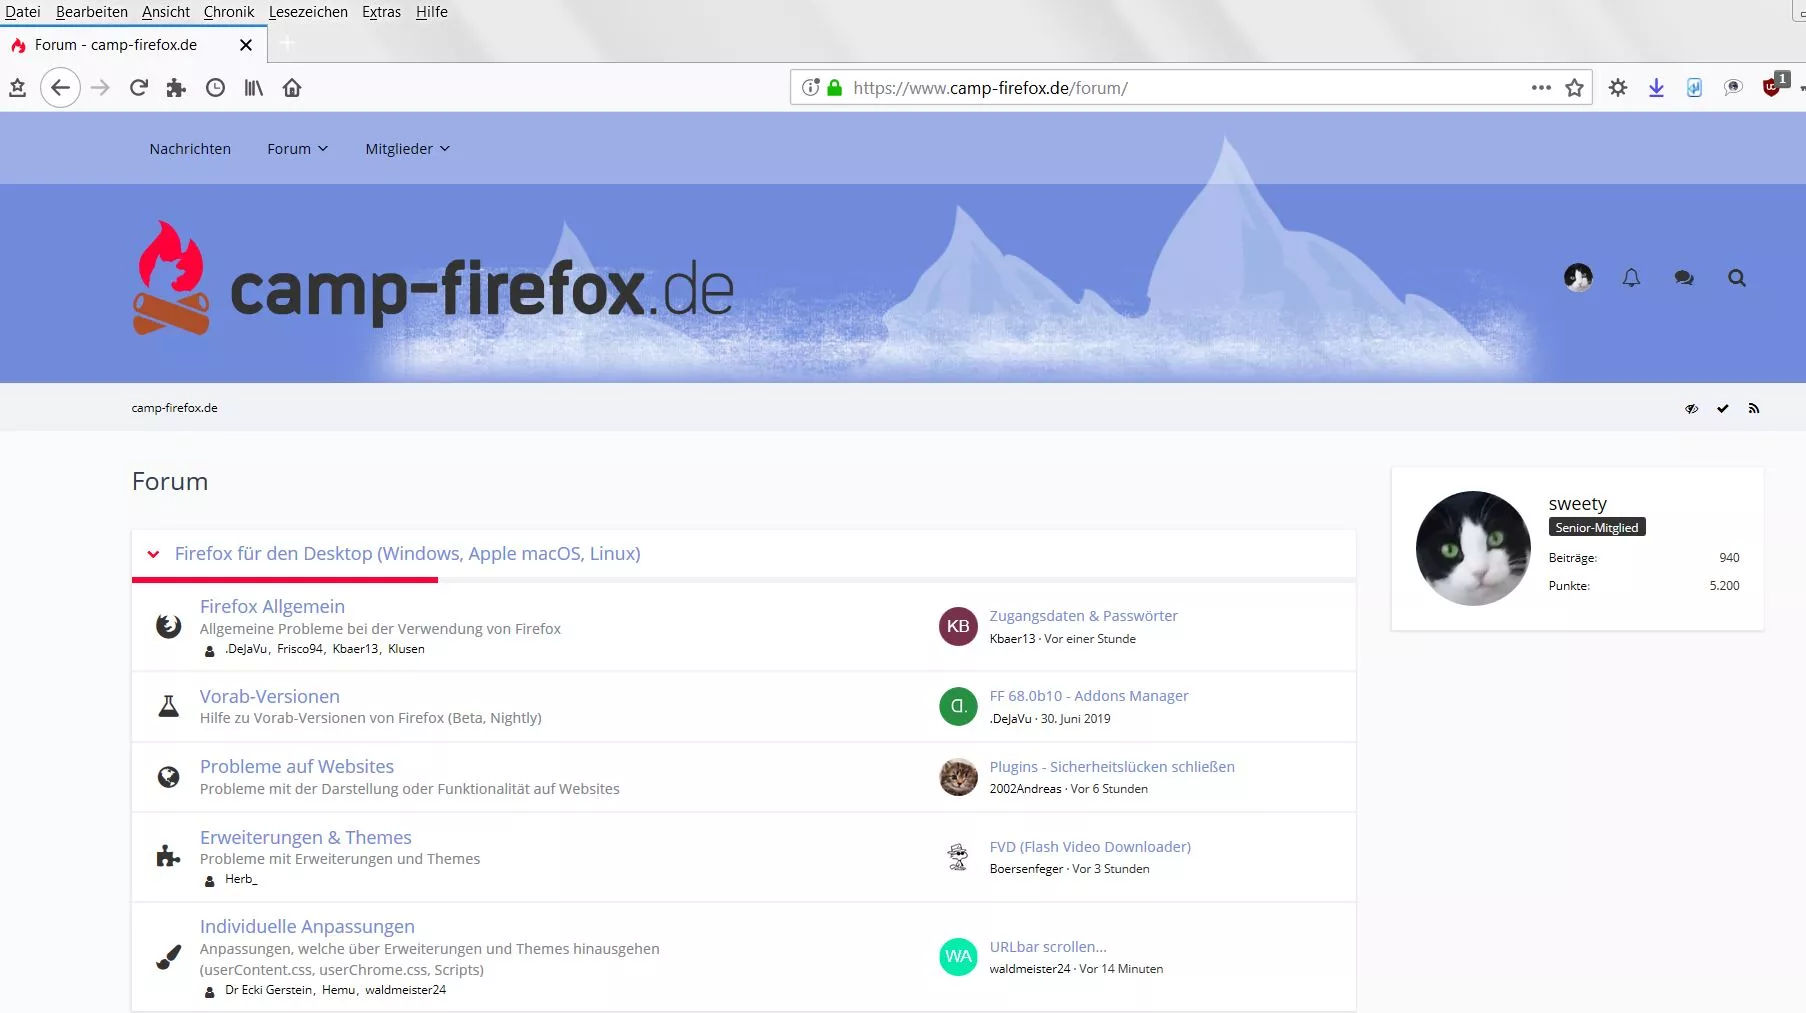Go to the home page via house icon
Viewport: 1806px width, 1013px height.
point(292,88)
